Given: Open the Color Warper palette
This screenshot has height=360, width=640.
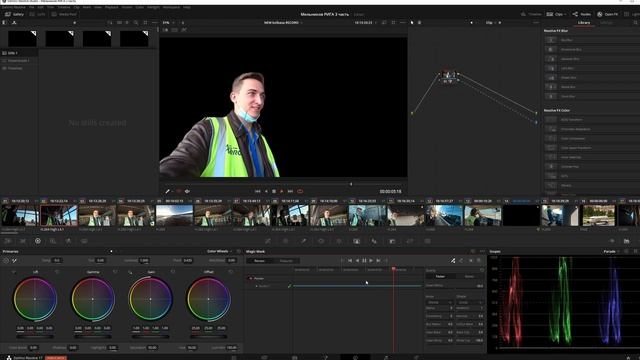Looking at the screenshot, I should point(285,241).
